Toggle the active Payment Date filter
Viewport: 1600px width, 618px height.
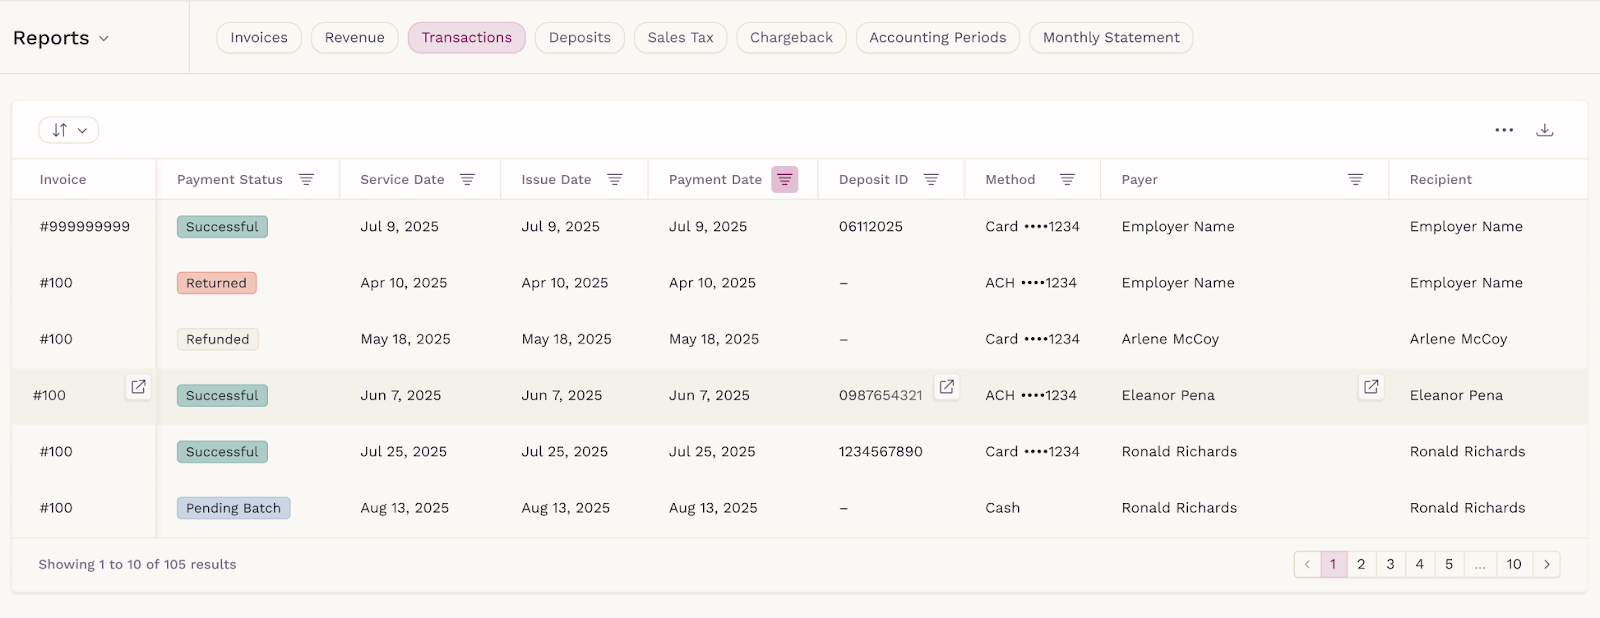tap(784, 180)
